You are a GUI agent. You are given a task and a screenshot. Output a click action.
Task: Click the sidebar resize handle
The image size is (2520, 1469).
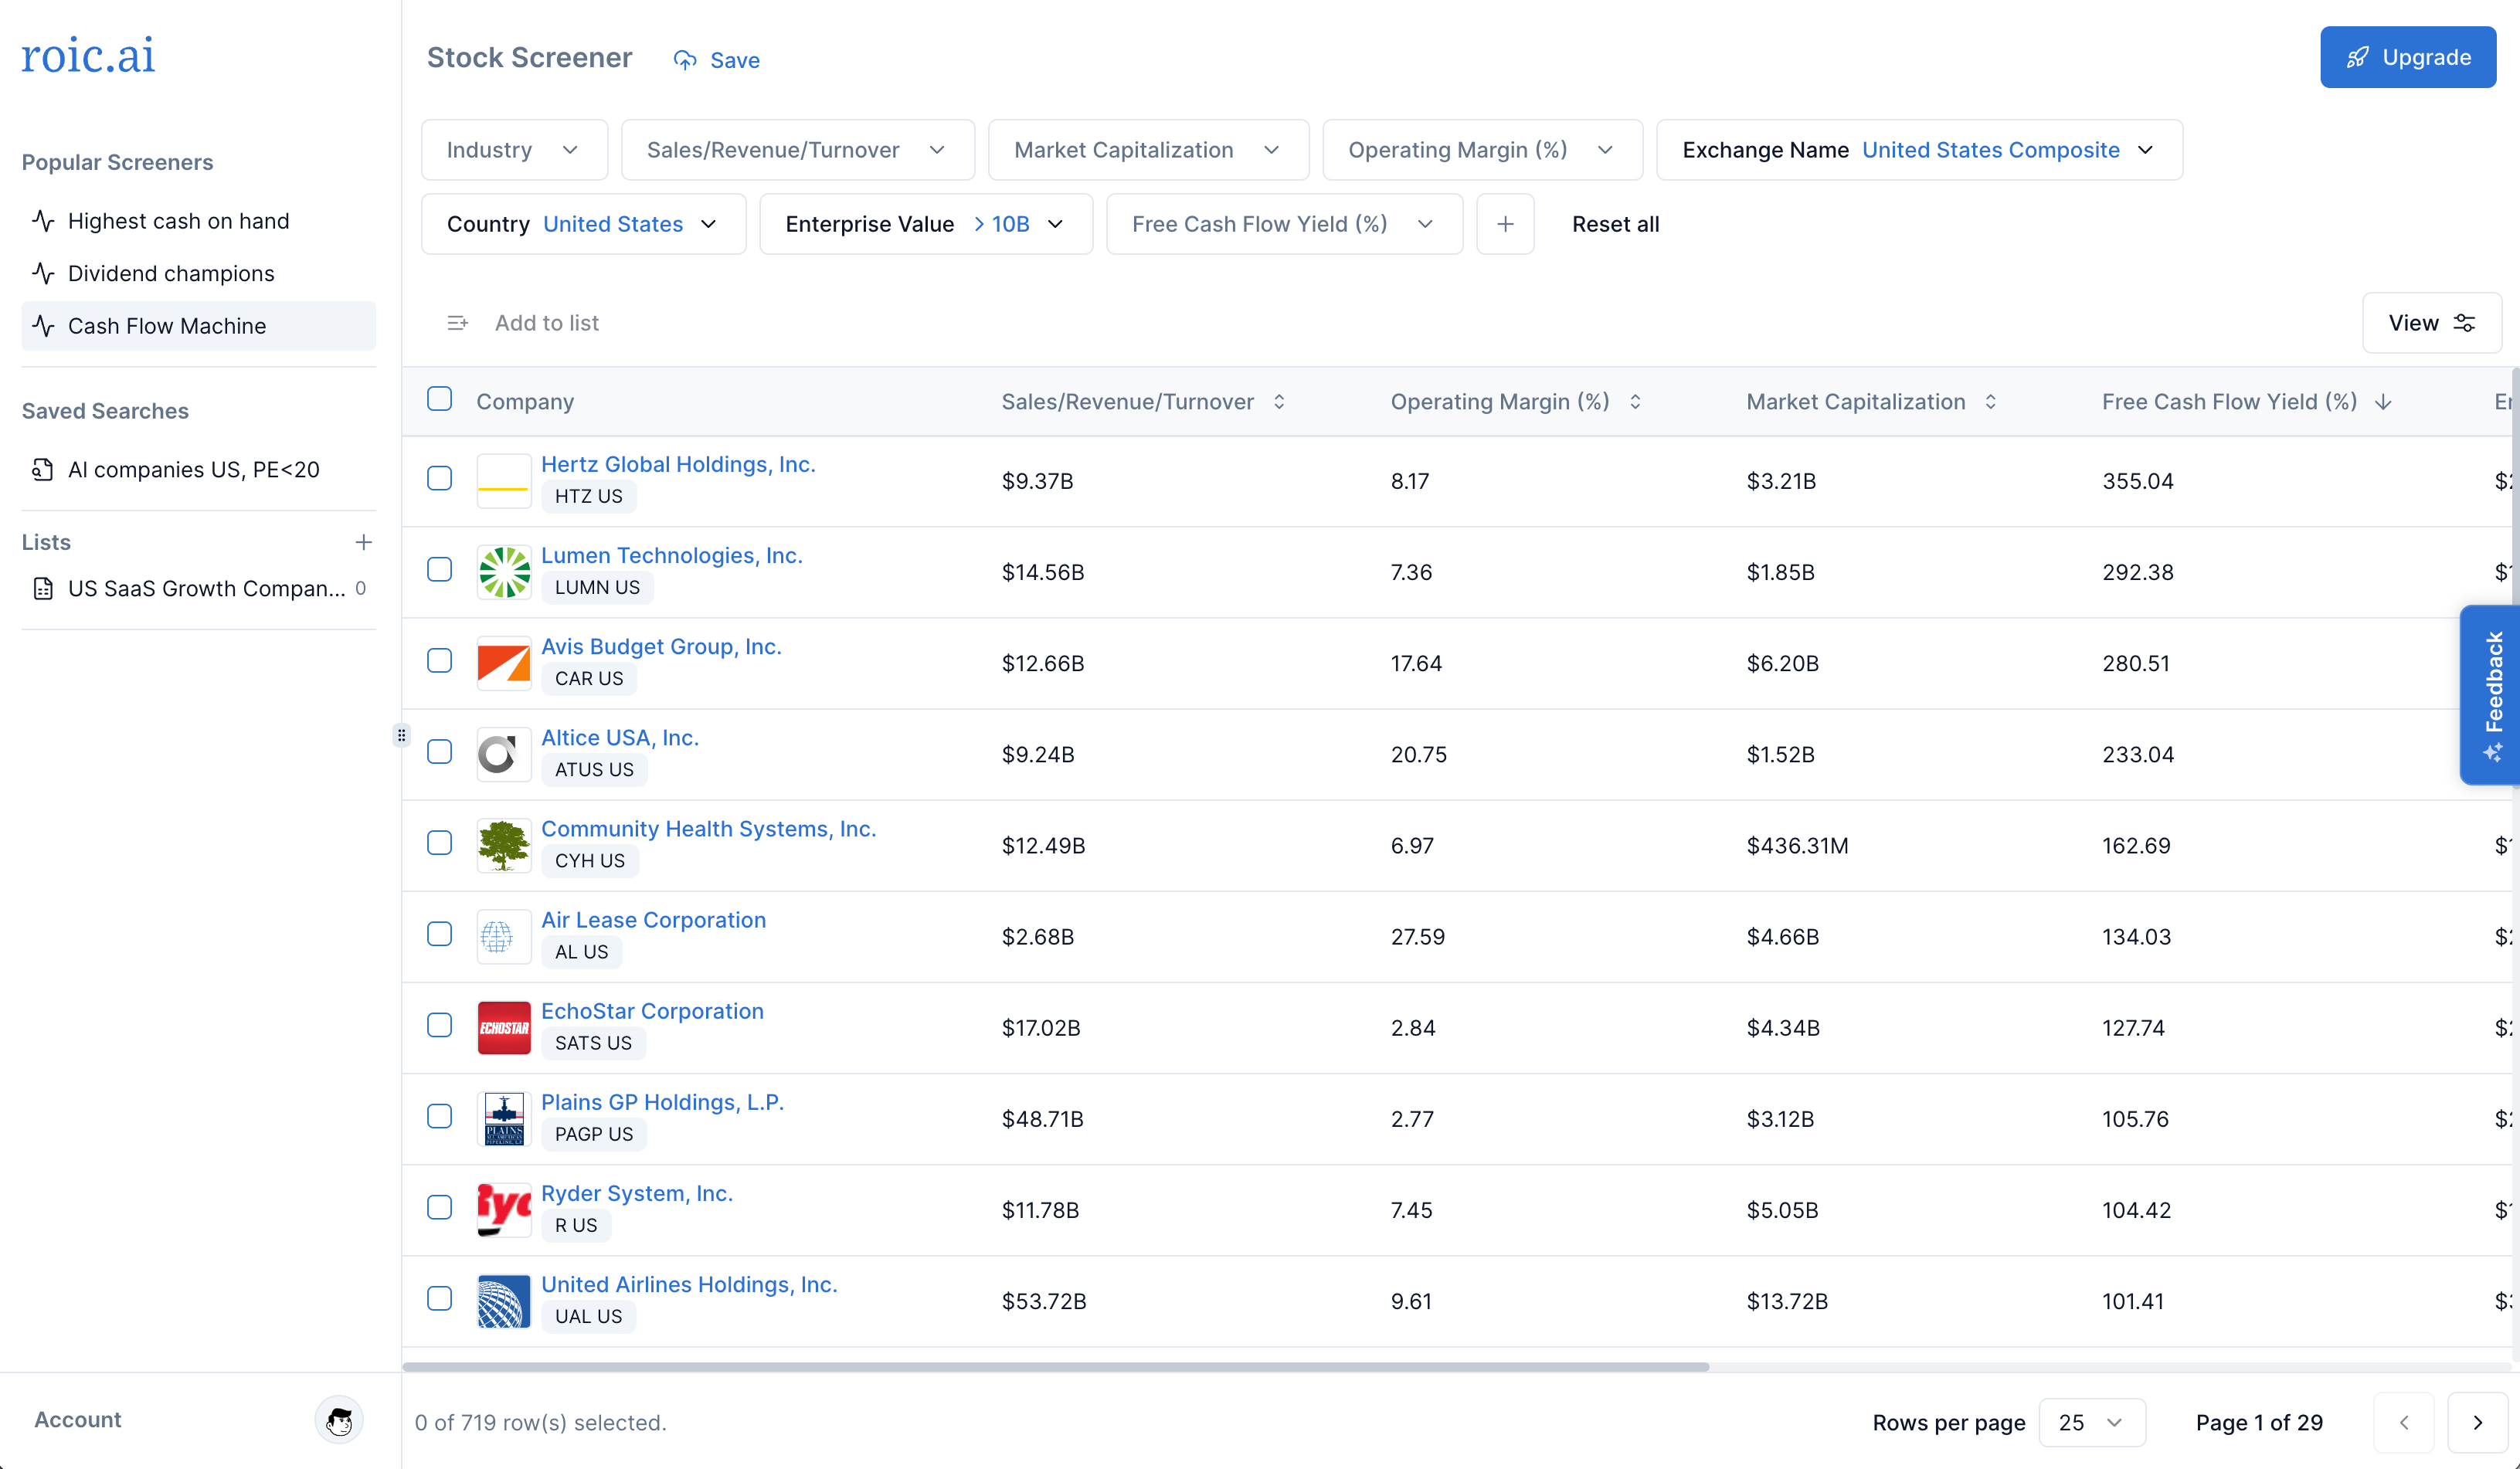click(x=401, y=736)
